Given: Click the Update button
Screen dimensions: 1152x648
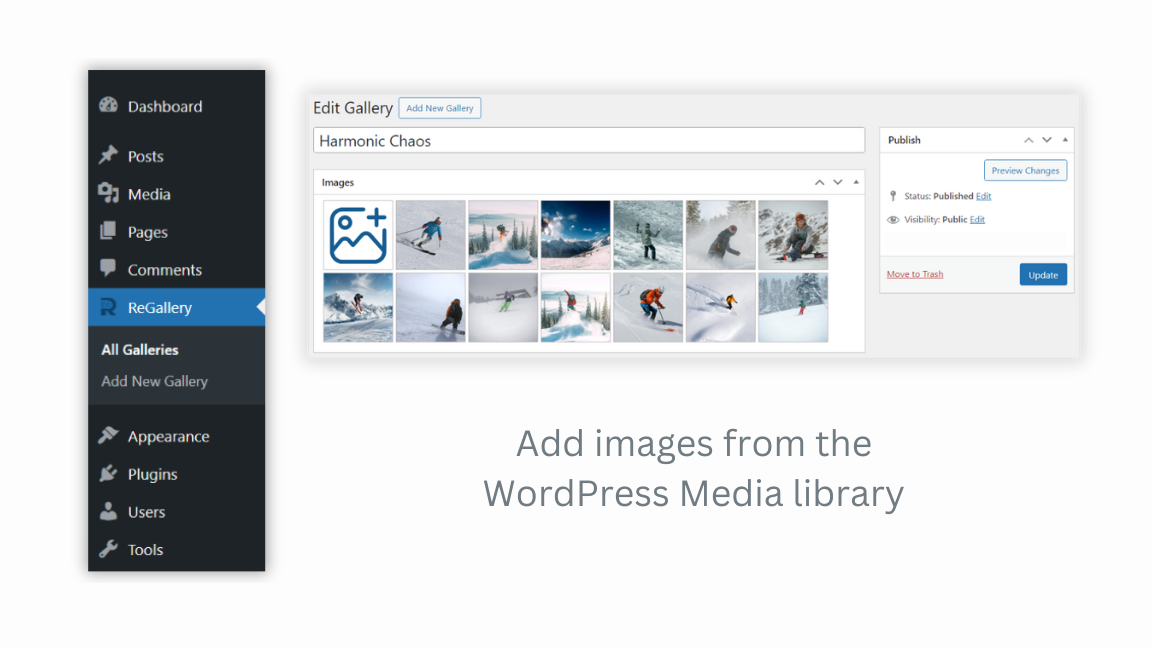Looking at the screenshot, I should pos(1043,274).
